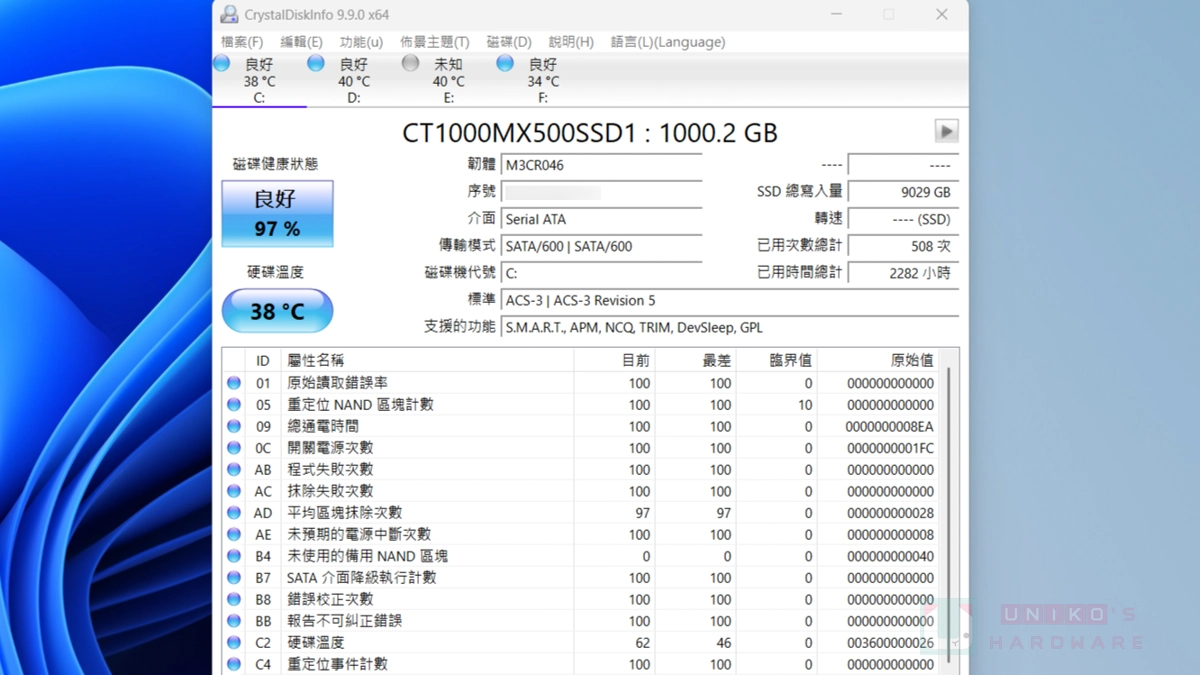Click status orb for attribute 09
The image size is (1200, 675).
pyautogui.click(x=234, y=426)
